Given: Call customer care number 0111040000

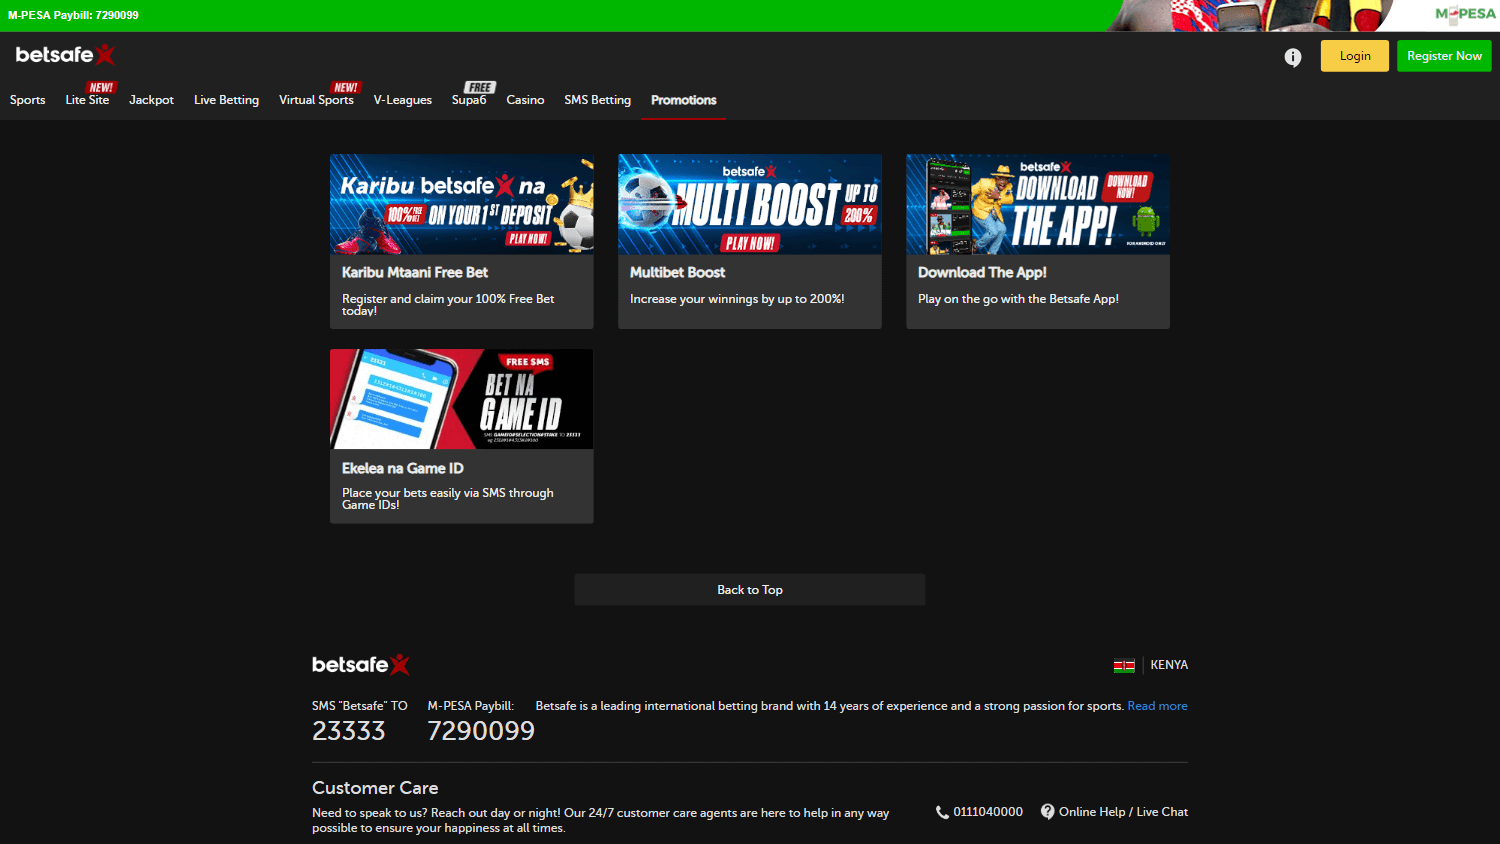Looking at the screenshot, I should click(x=988, y=812).
